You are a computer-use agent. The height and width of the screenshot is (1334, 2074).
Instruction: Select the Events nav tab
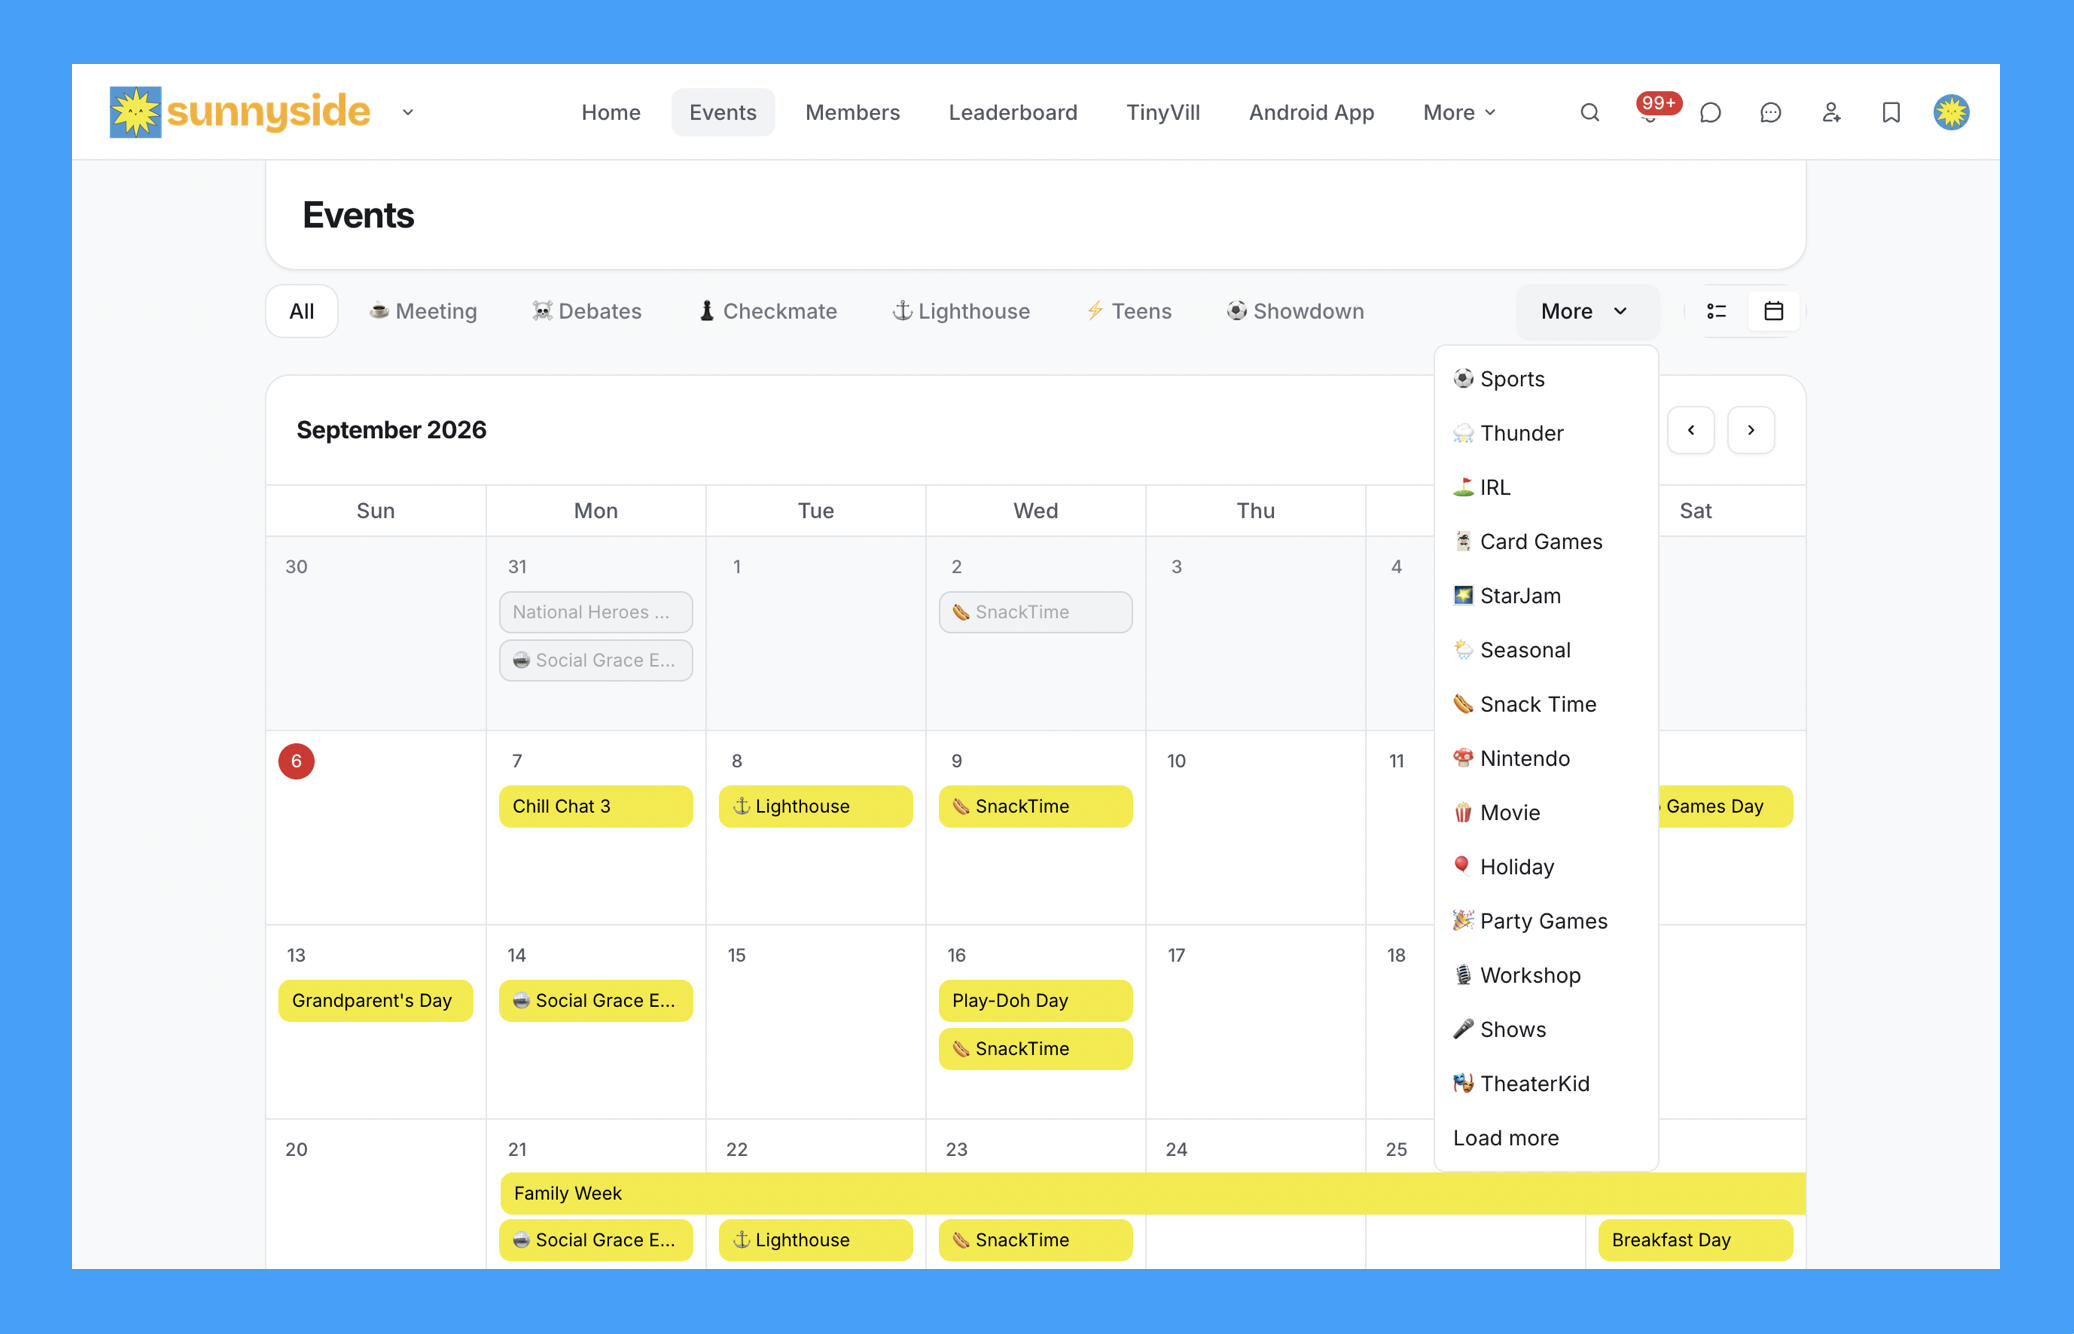pos(722,112)
